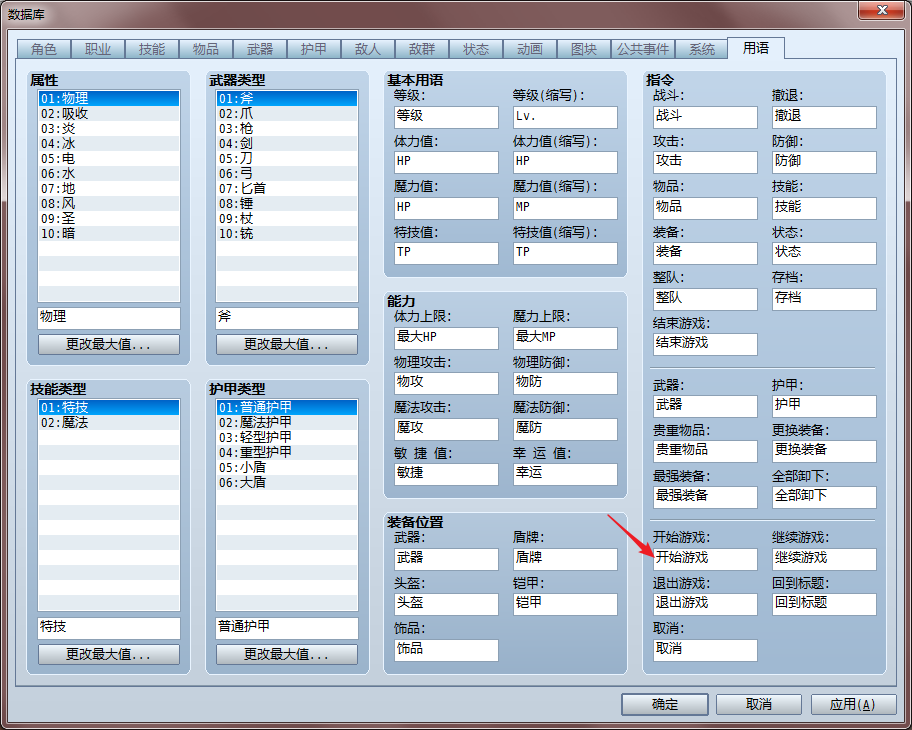Click the 魔法防御 field showing 魔防

(x=565, y=429)
